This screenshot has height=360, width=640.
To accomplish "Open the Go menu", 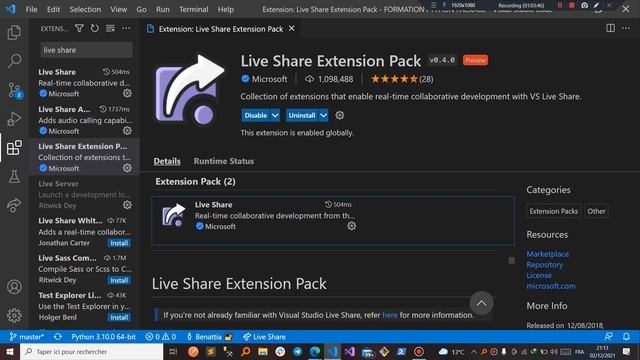I will point(141,9).
